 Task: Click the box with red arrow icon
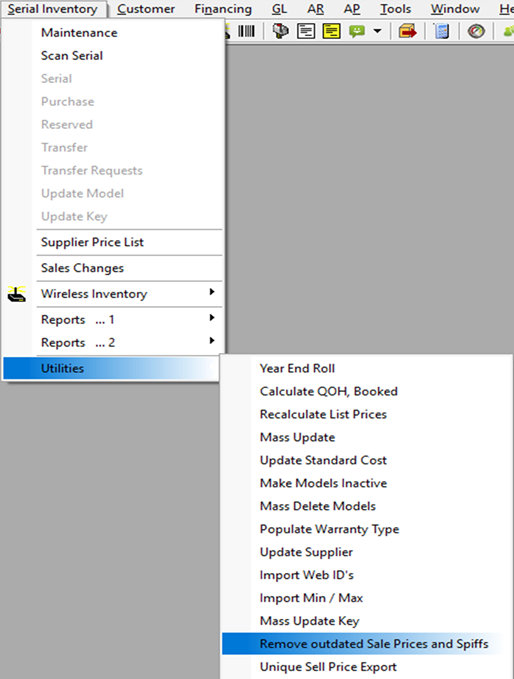point(407,31)
